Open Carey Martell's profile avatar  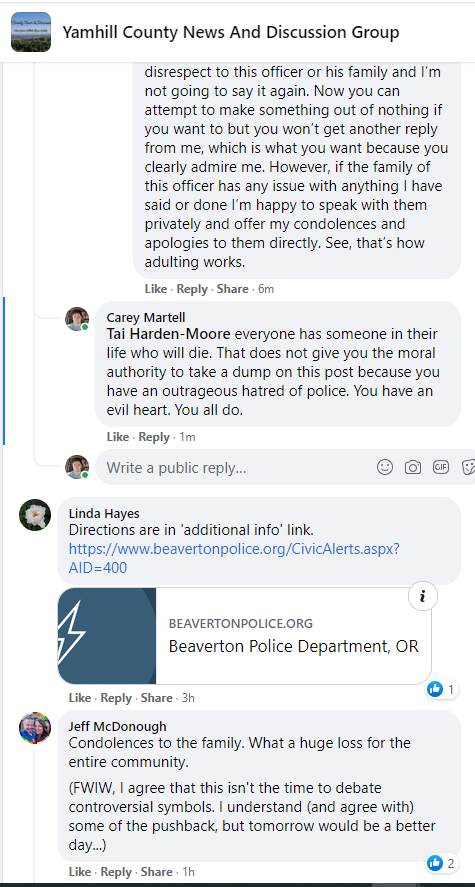point(77,319)
